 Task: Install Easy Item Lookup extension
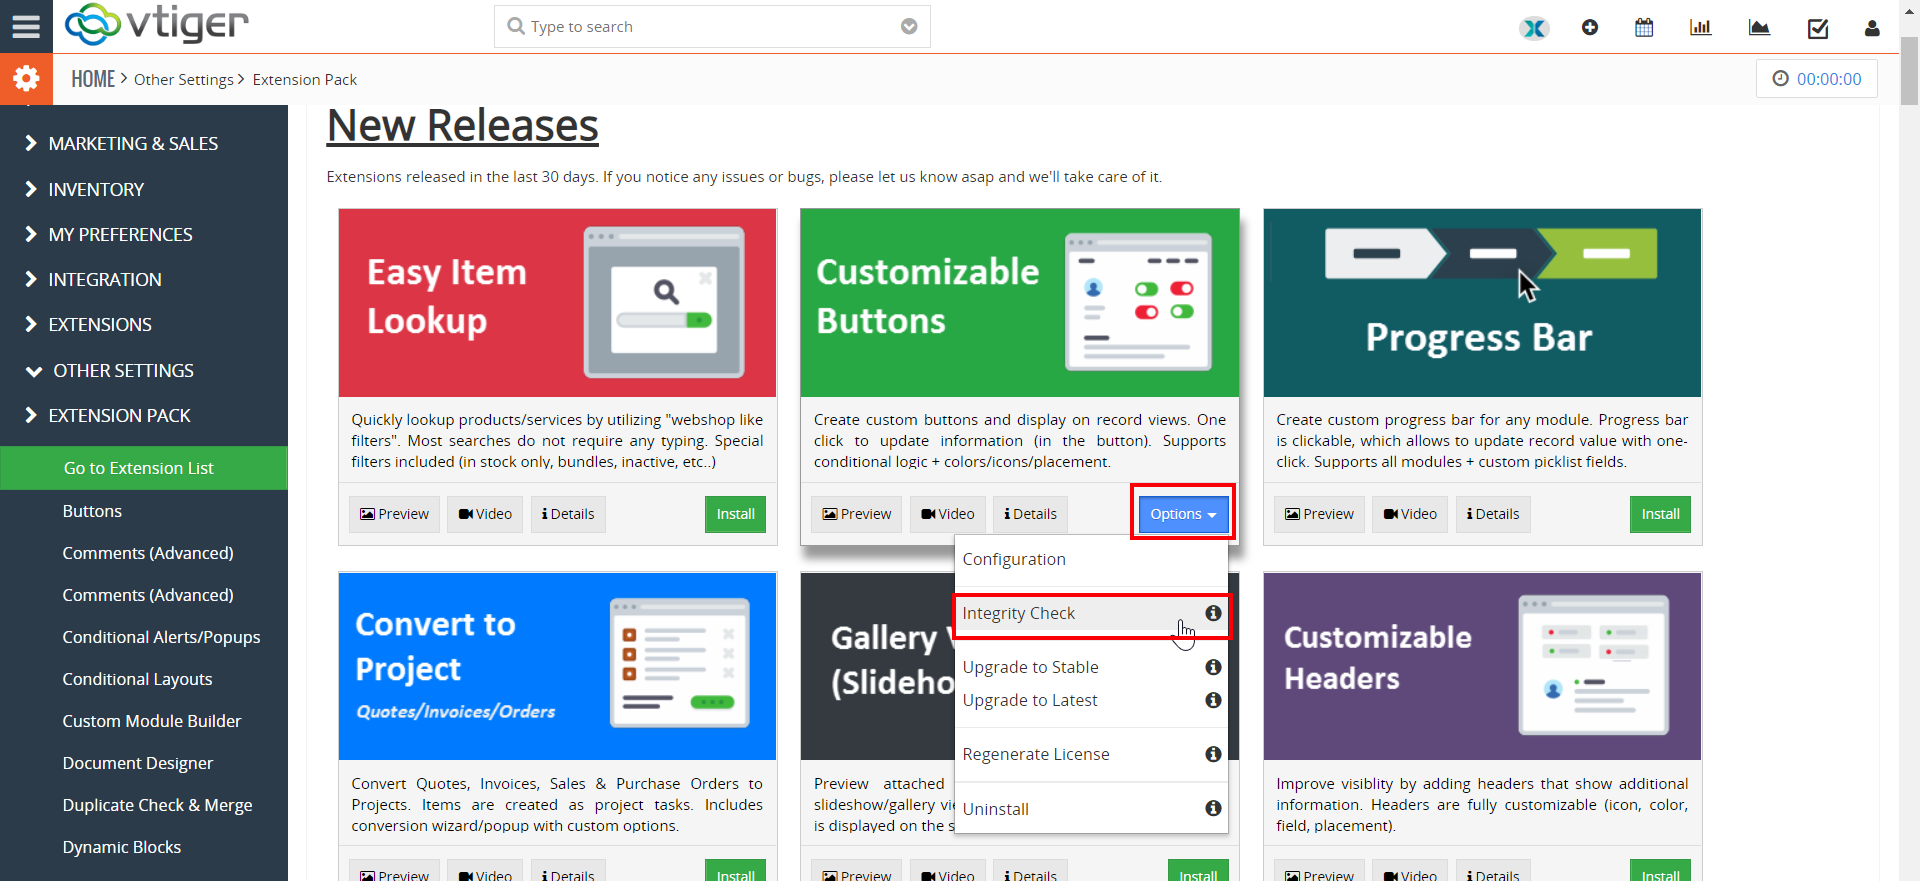(x=735, y=514)
